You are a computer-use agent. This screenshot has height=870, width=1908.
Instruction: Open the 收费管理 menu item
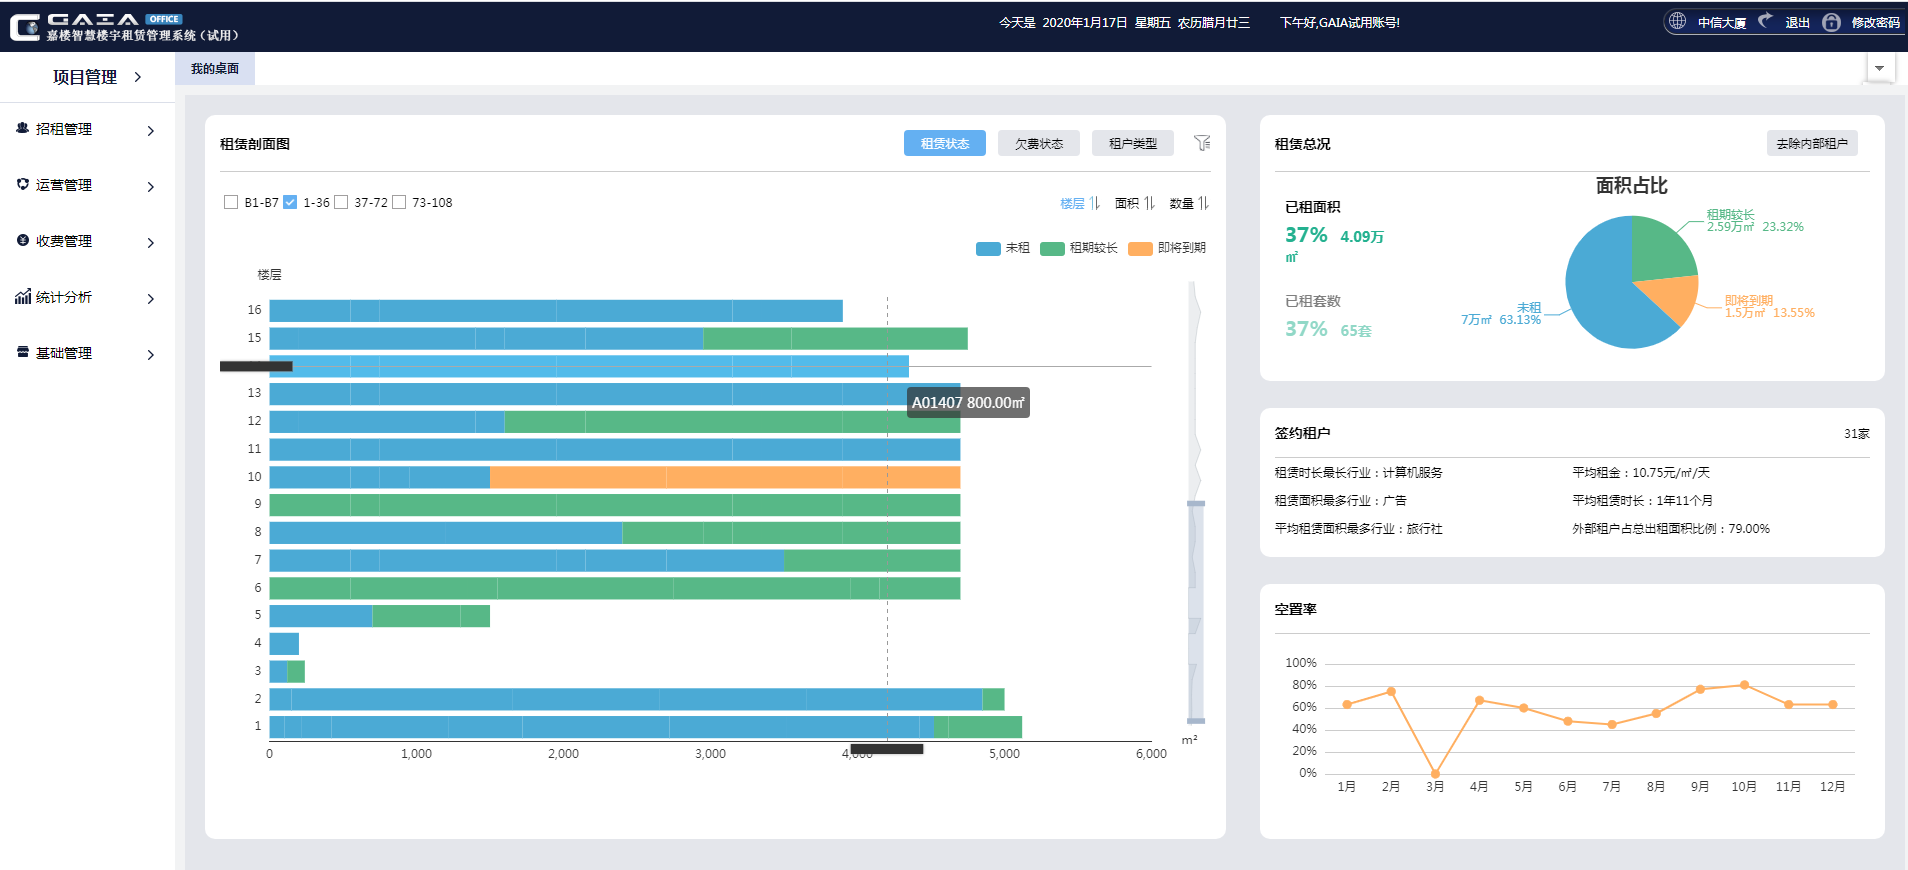point(64,241)
